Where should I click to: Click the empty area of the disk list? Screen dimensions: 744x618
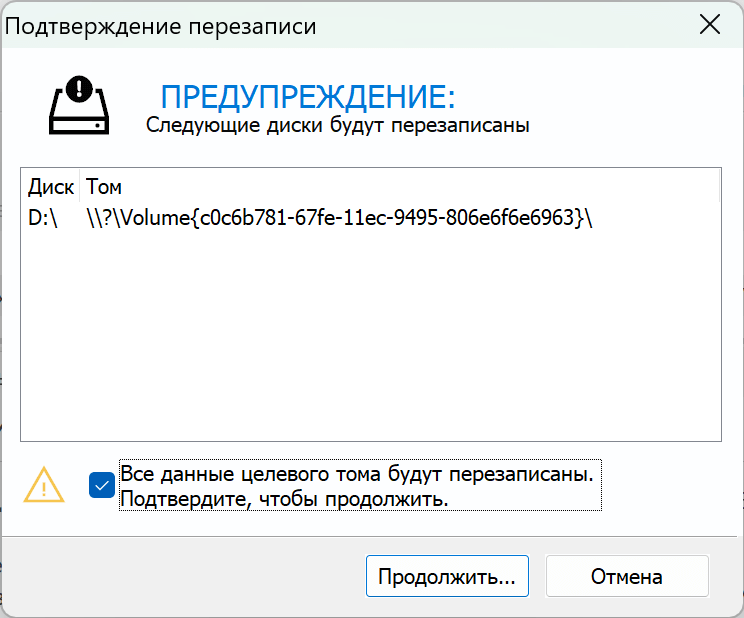click(x=370, y=340)
